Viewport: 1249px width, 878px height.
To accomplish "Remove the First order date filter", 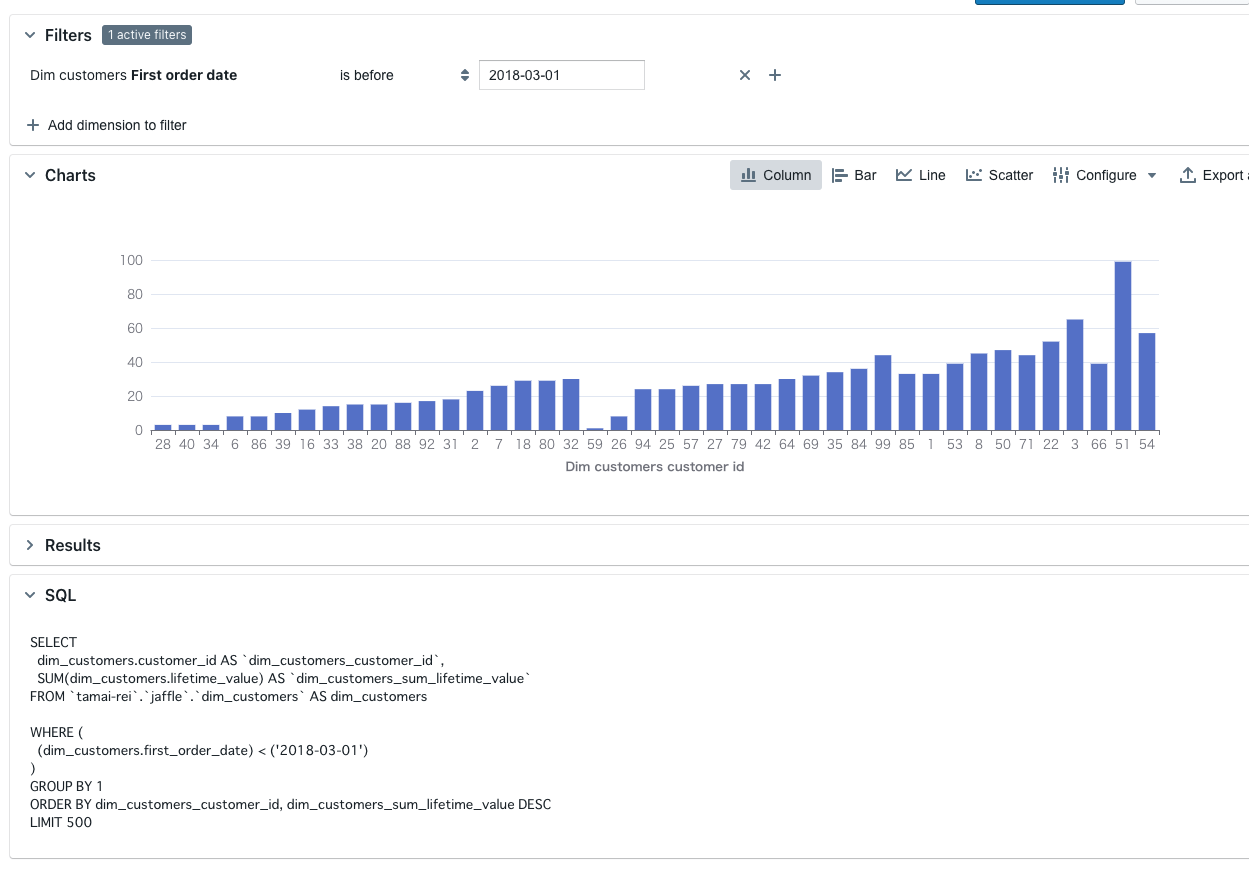I will point(744,75).
